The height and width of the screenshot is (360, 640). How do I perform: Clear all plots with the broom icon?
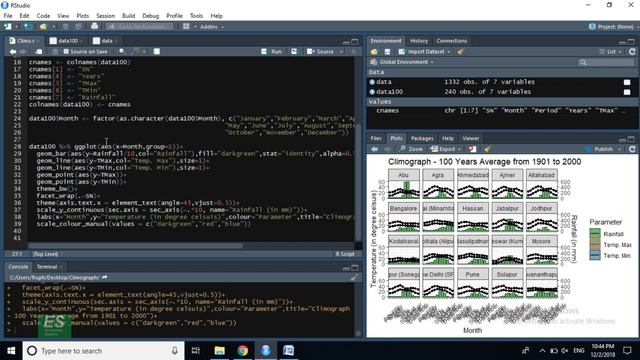[487, 149]
